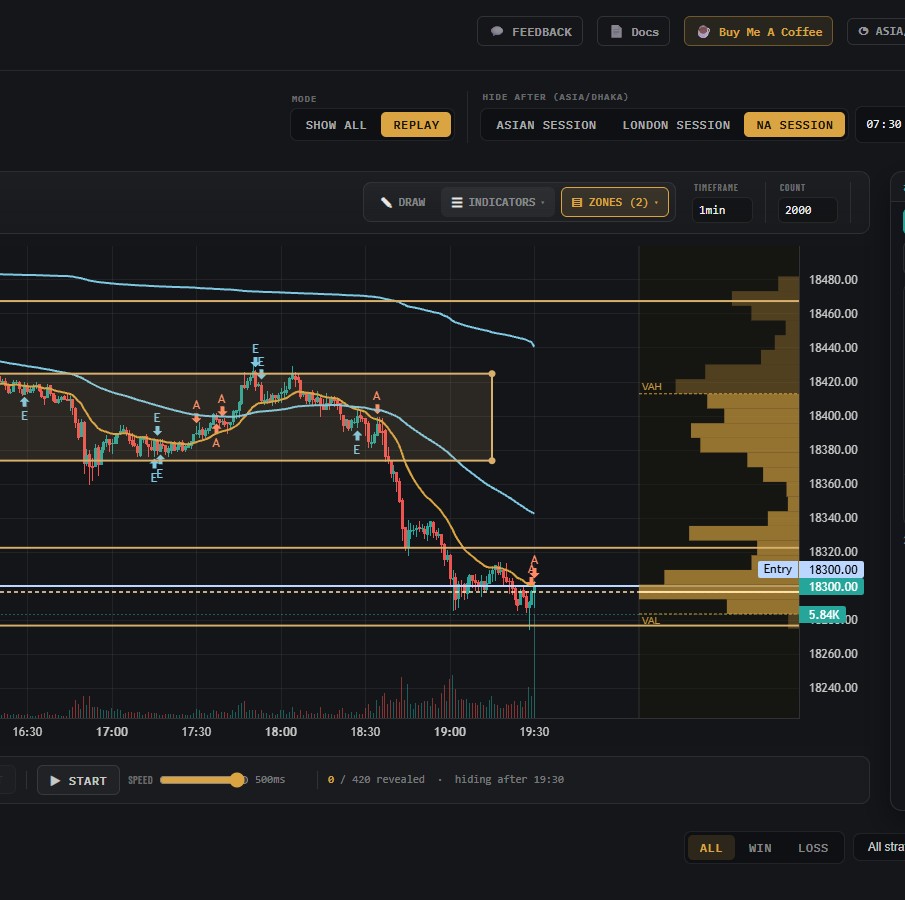Screen dimensions: 905x900
Task: Click the 'hiding after 19:30' status text
Action: pos(509,779)
